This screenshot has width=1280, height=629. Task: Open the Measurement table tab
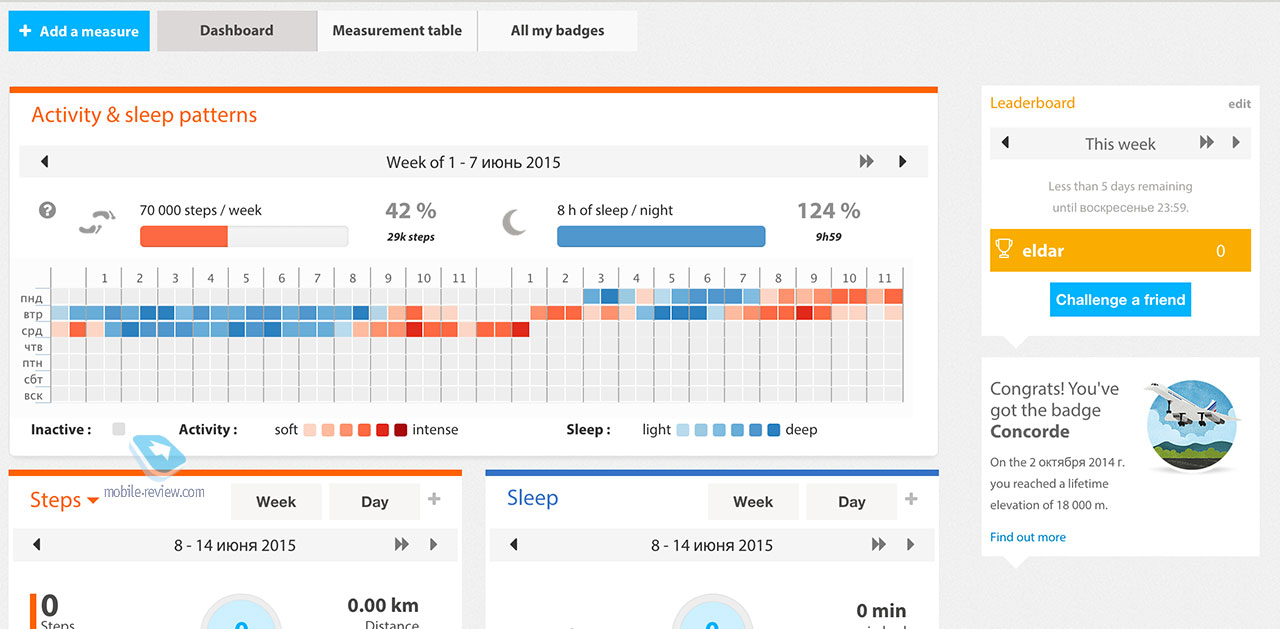pyautogui.click(x=397, y=31)
